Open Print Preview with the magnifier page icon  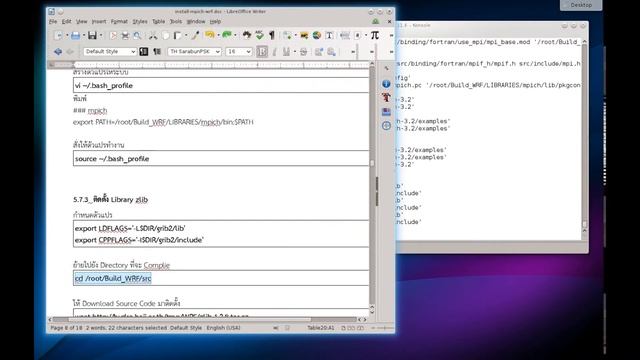(137, 36)
